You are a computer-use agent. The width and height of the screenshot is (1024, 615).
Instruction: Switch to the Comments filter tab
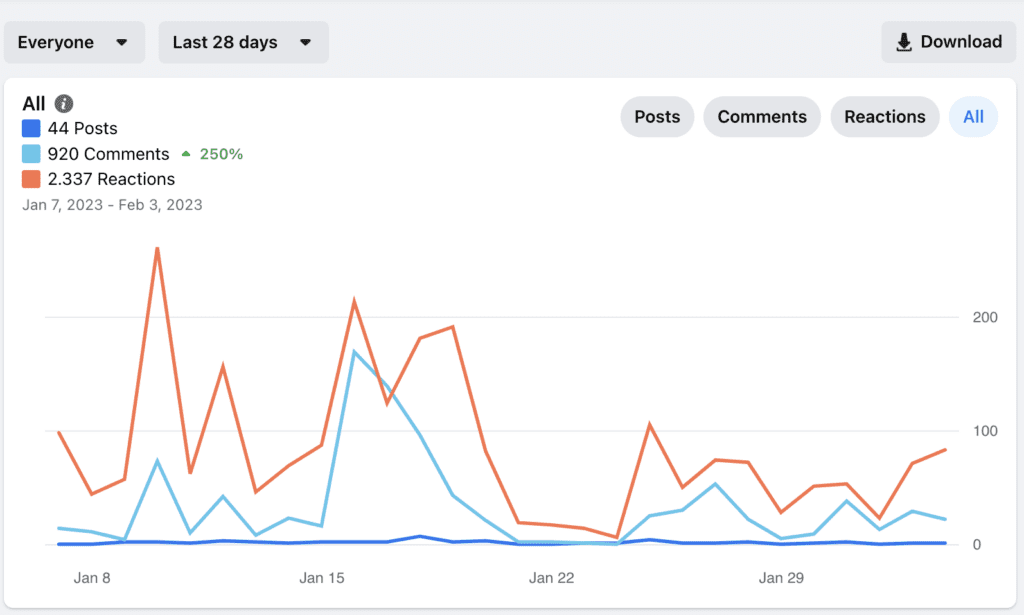click(762, 117)
